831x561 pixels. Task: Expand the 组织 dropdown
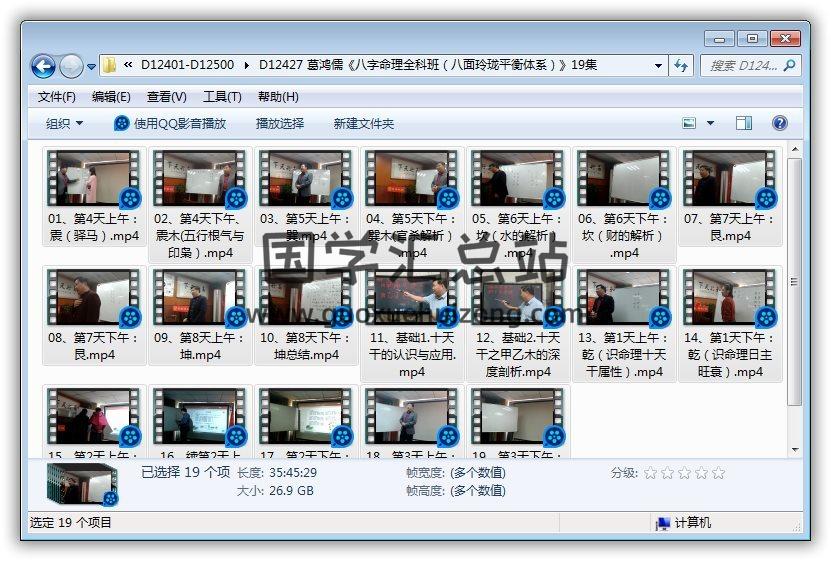64,123
